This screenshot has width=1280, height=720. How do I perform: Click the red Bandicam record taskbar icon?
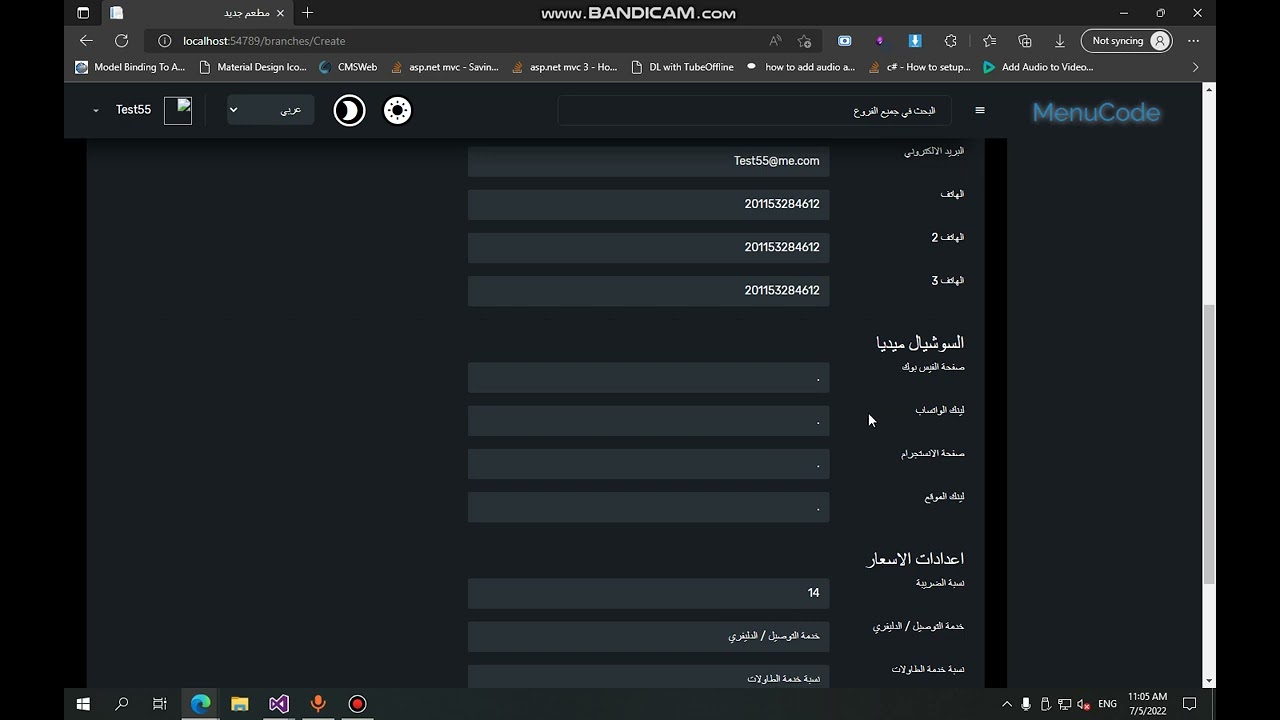[x=357, y=704]
